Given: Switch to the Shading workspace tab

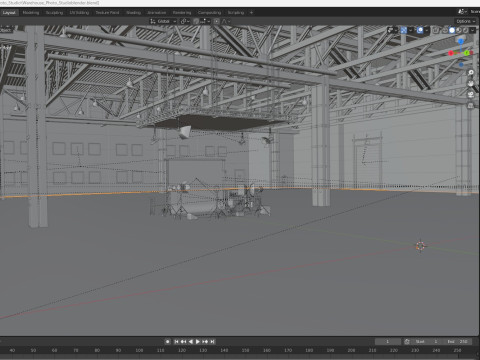Looking at the screenshot, I should (x=133, y=12).
